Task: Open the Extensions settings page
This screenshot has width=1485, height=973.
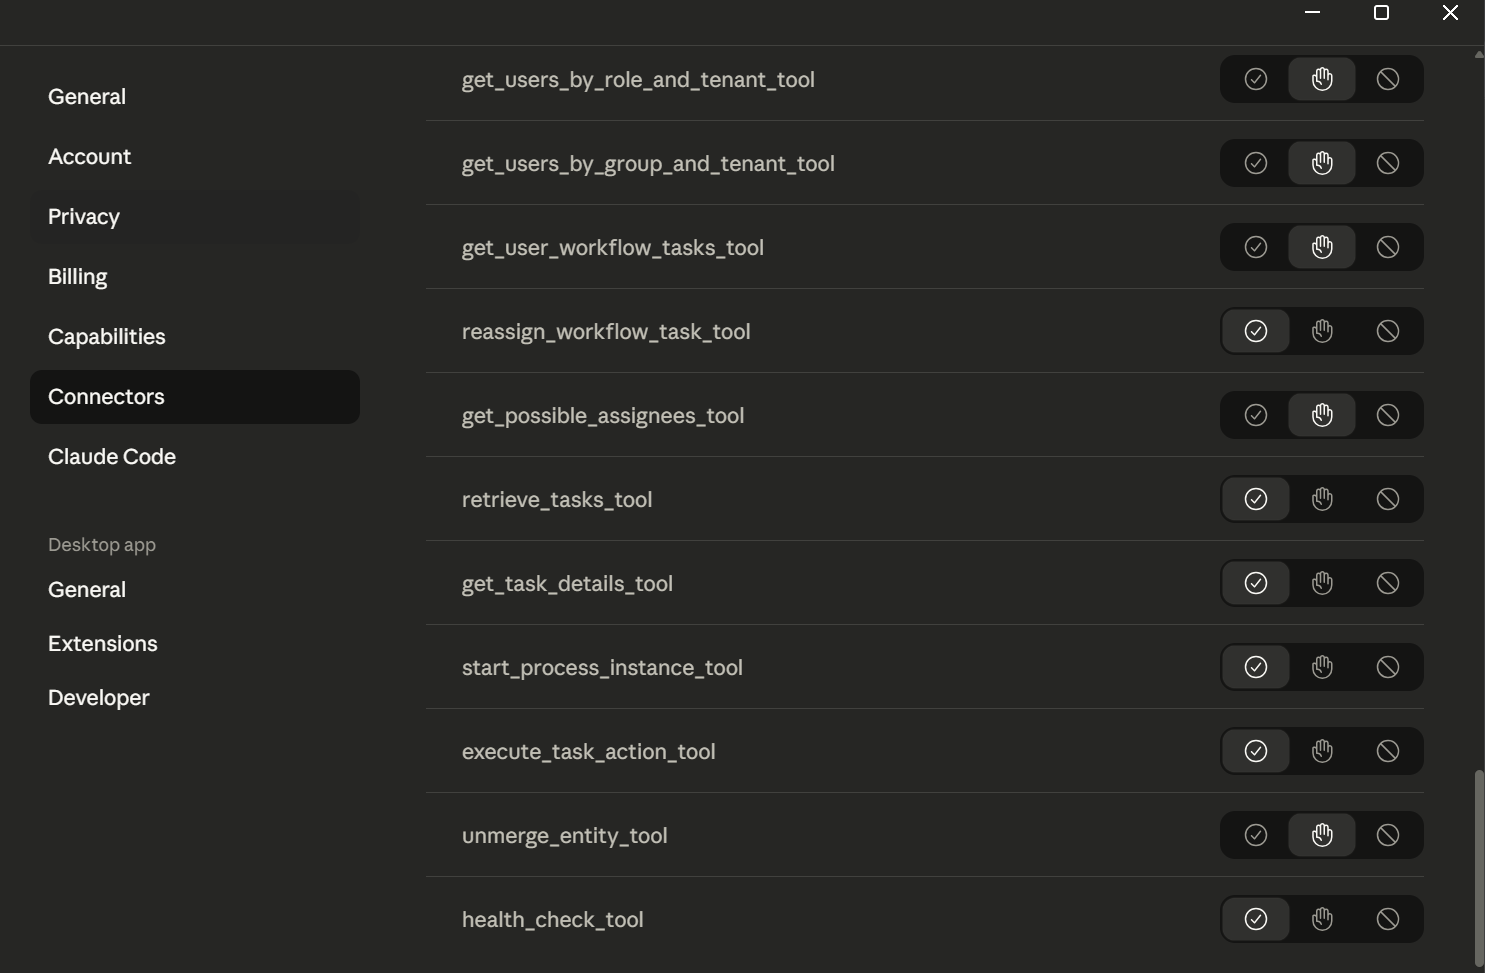Action: pyautogui.click(x=103, y=644)
